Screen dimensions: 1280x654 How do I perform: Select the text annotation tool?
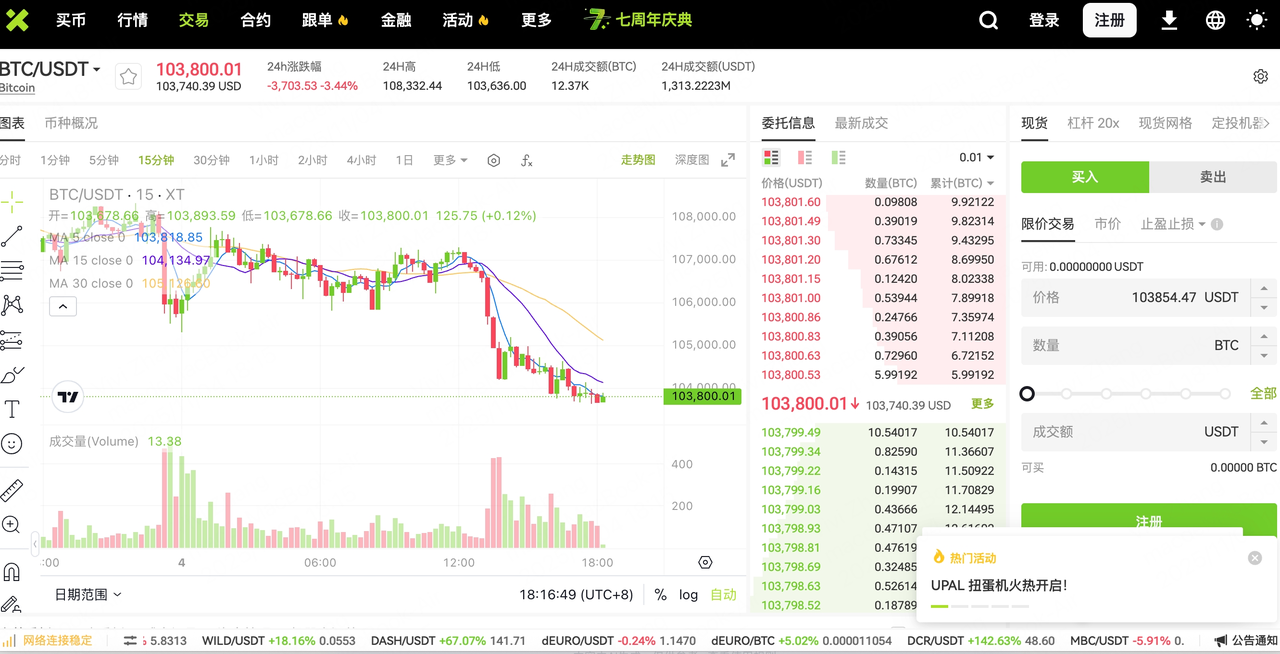pos(12,409)
